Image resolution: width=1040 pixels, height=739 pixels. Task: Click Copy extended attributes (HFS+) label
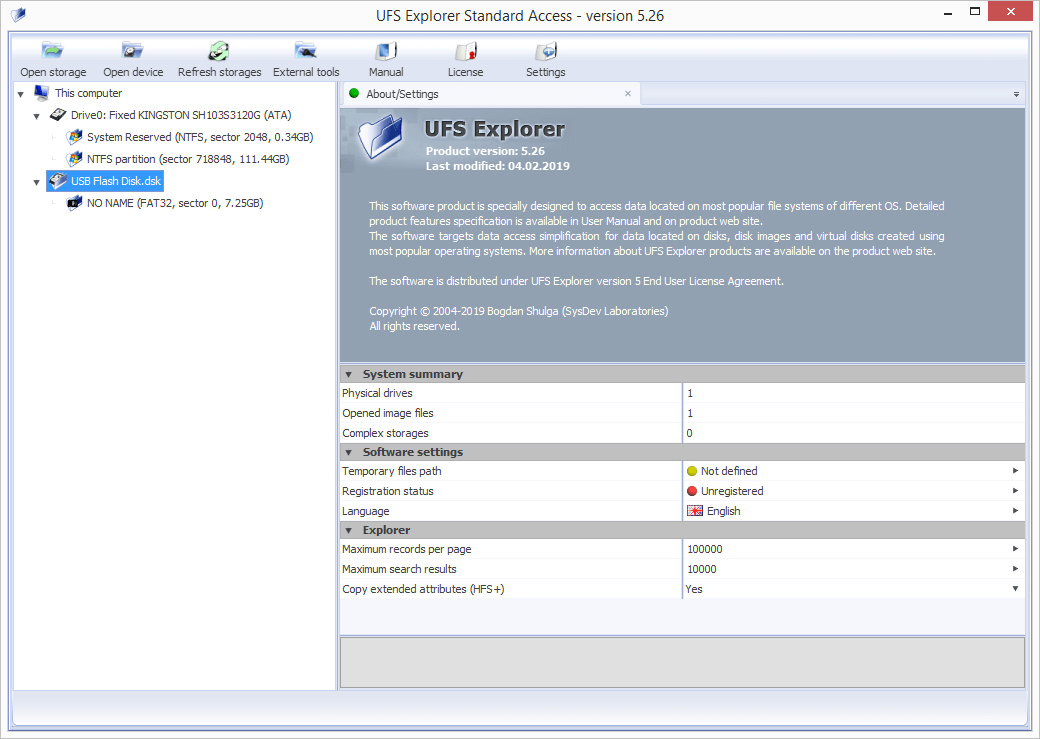[423, 589]
